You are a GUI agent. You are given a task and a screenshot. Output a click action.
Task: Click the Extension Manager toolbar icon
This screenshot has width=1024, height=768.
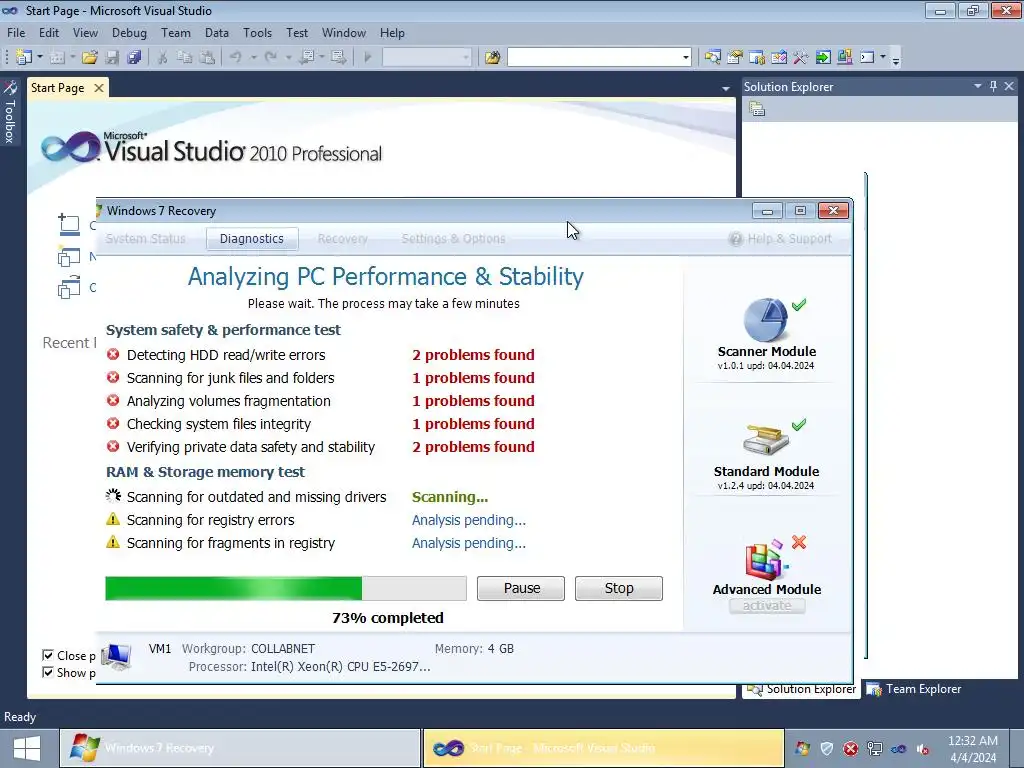844,57
